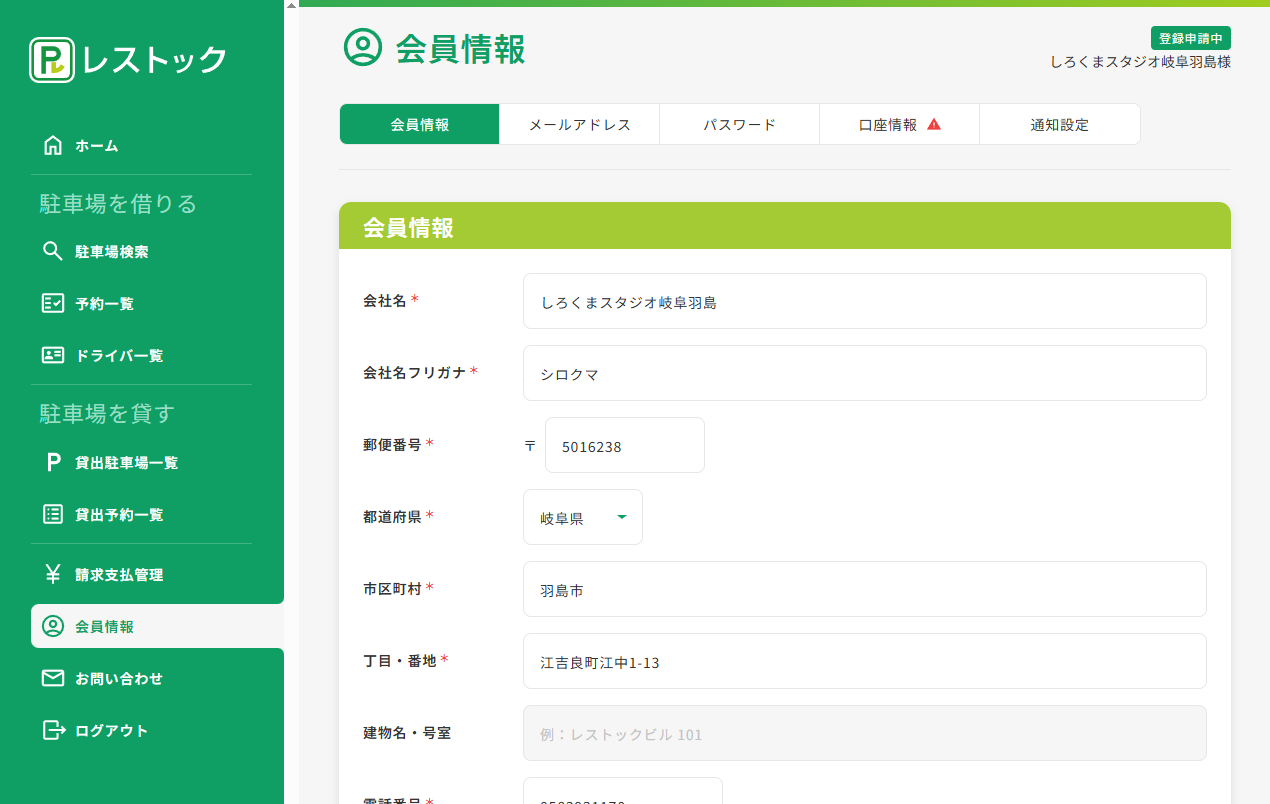
Task: Click the 丁目・番地 text field
Action: (864, 662)
